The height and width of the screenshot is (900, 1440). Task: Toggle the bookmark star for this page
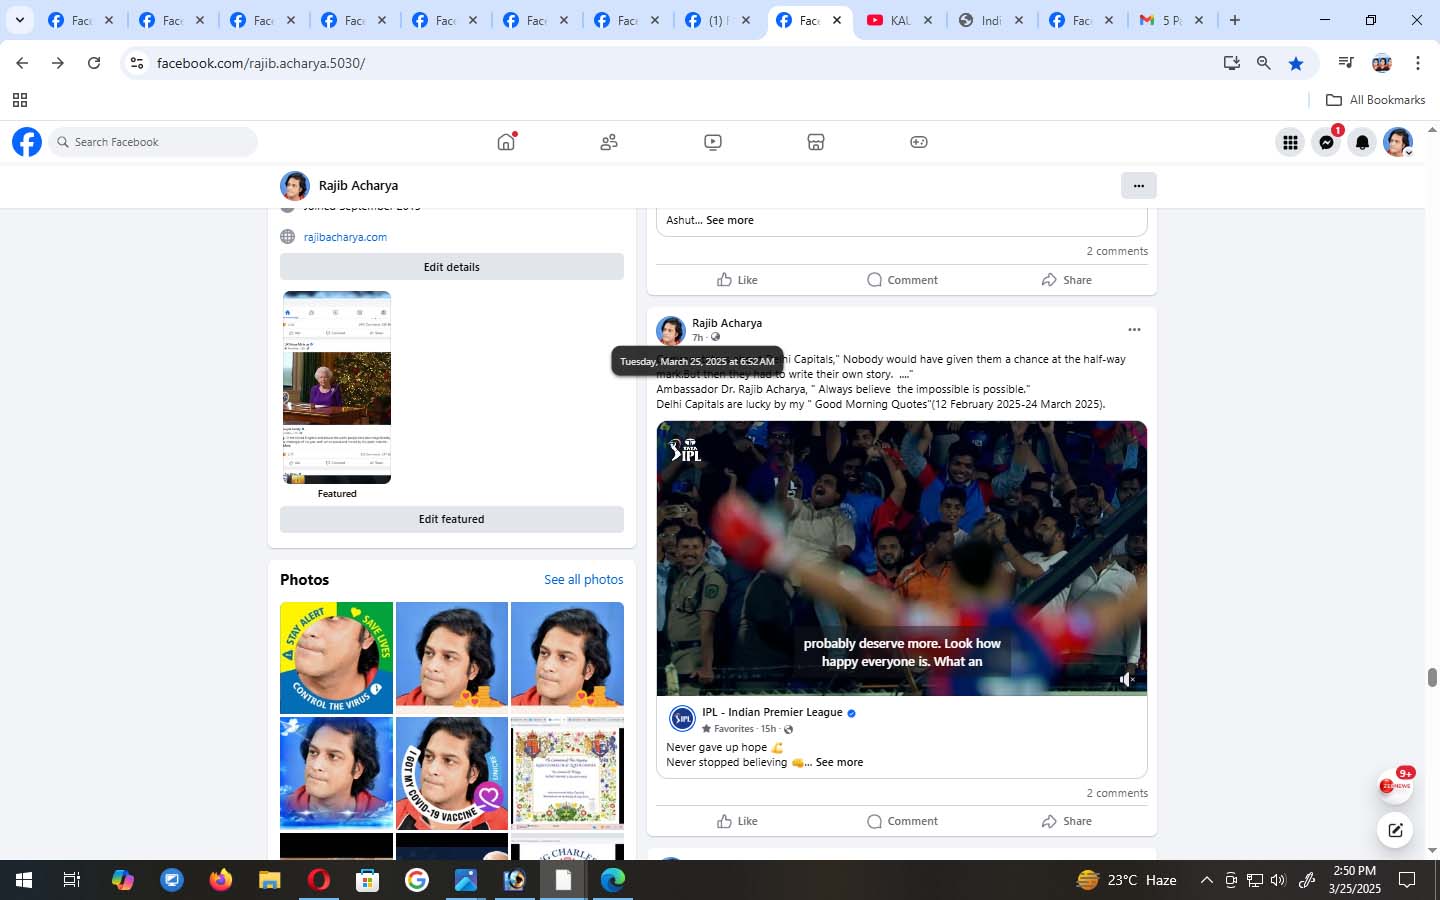pyautogui.click(x=1296, y=63)
